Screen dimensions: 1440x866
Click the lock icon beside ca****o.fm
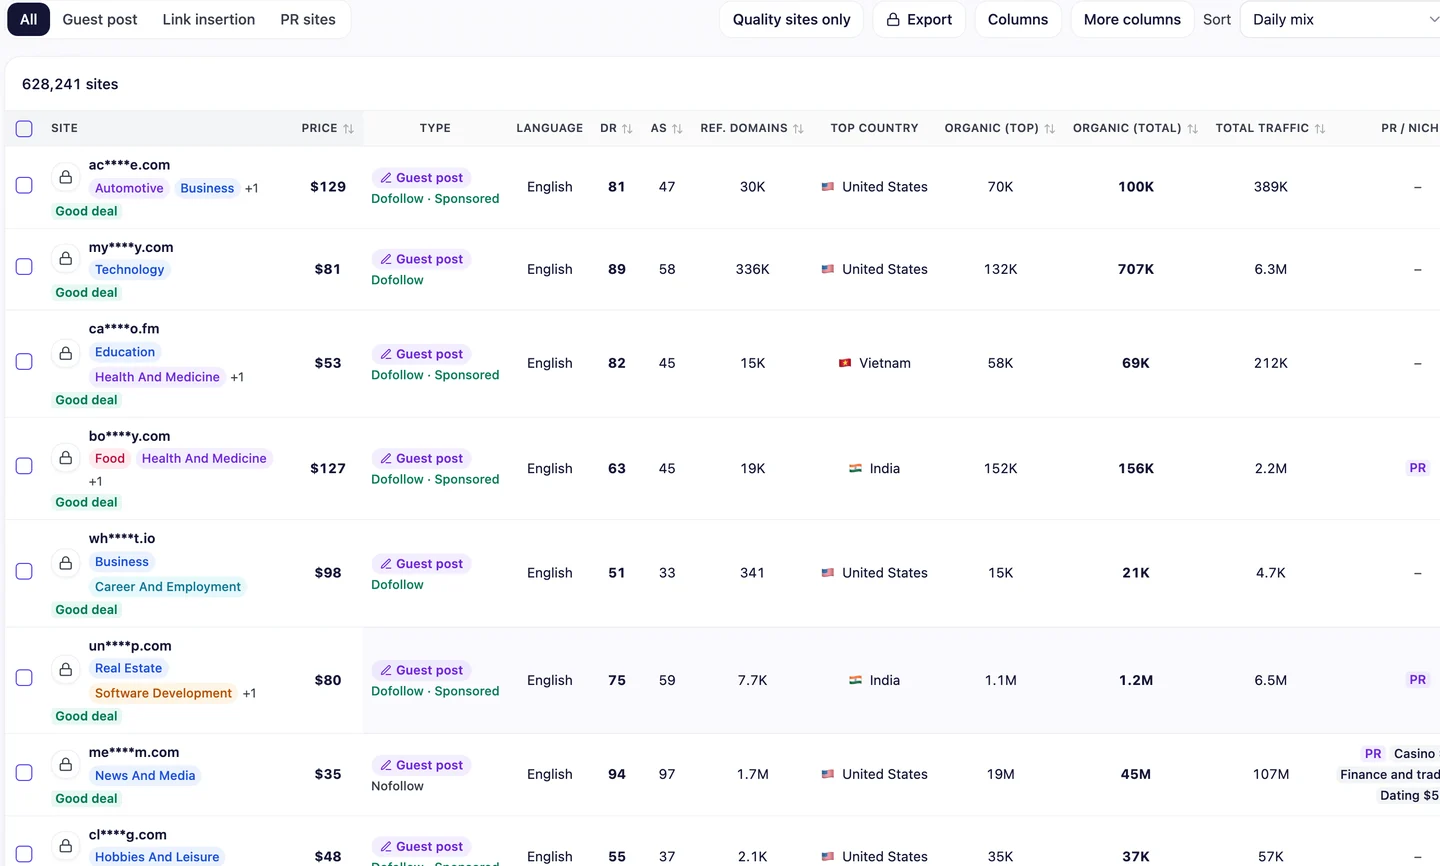point(66,353)
